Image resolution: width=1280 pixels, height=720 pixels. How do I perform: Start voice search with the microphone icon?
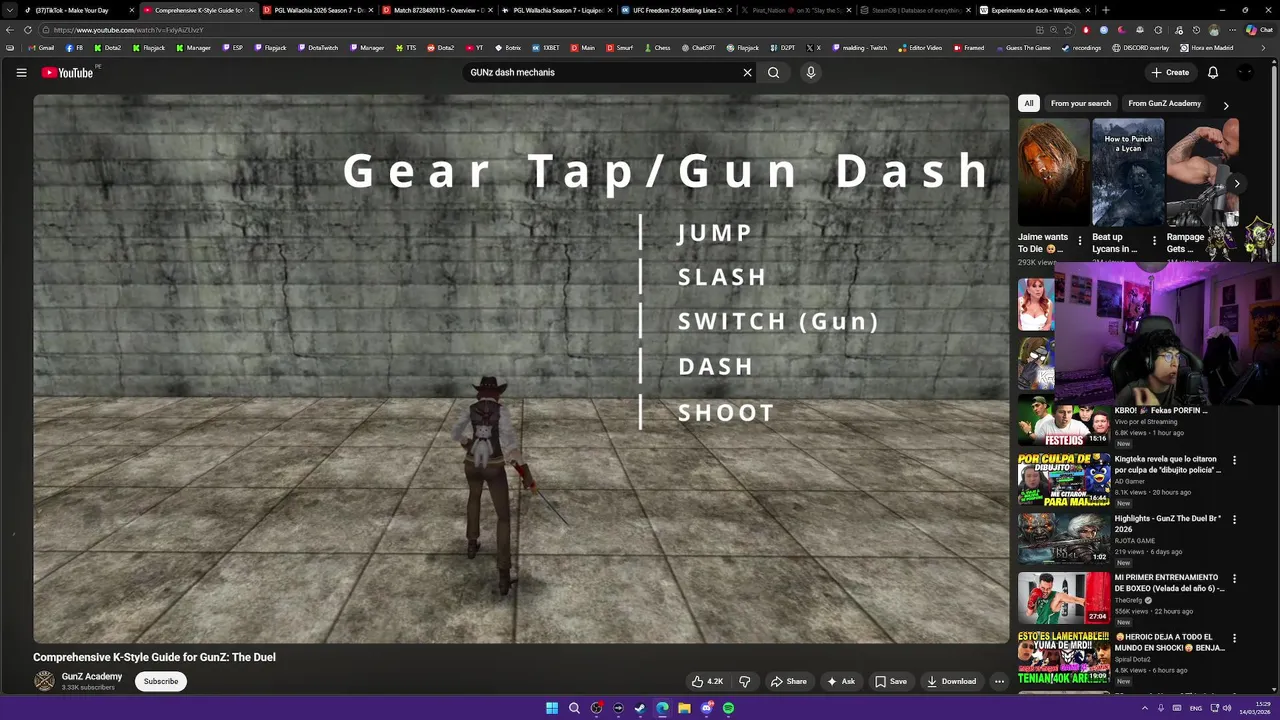[x=811, y=72]
